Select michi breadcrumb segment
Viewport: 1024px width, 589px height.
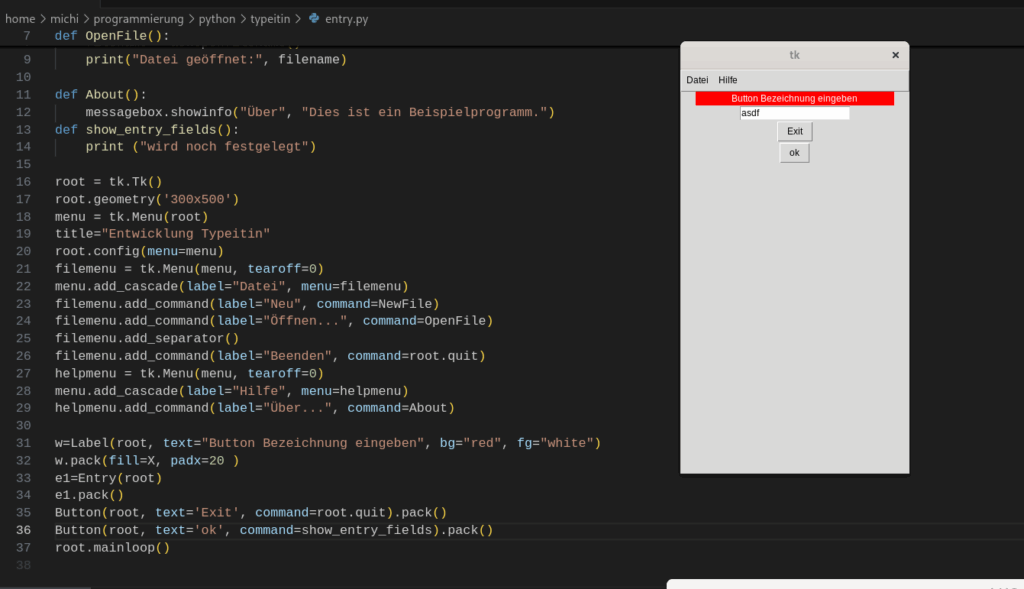64,19
